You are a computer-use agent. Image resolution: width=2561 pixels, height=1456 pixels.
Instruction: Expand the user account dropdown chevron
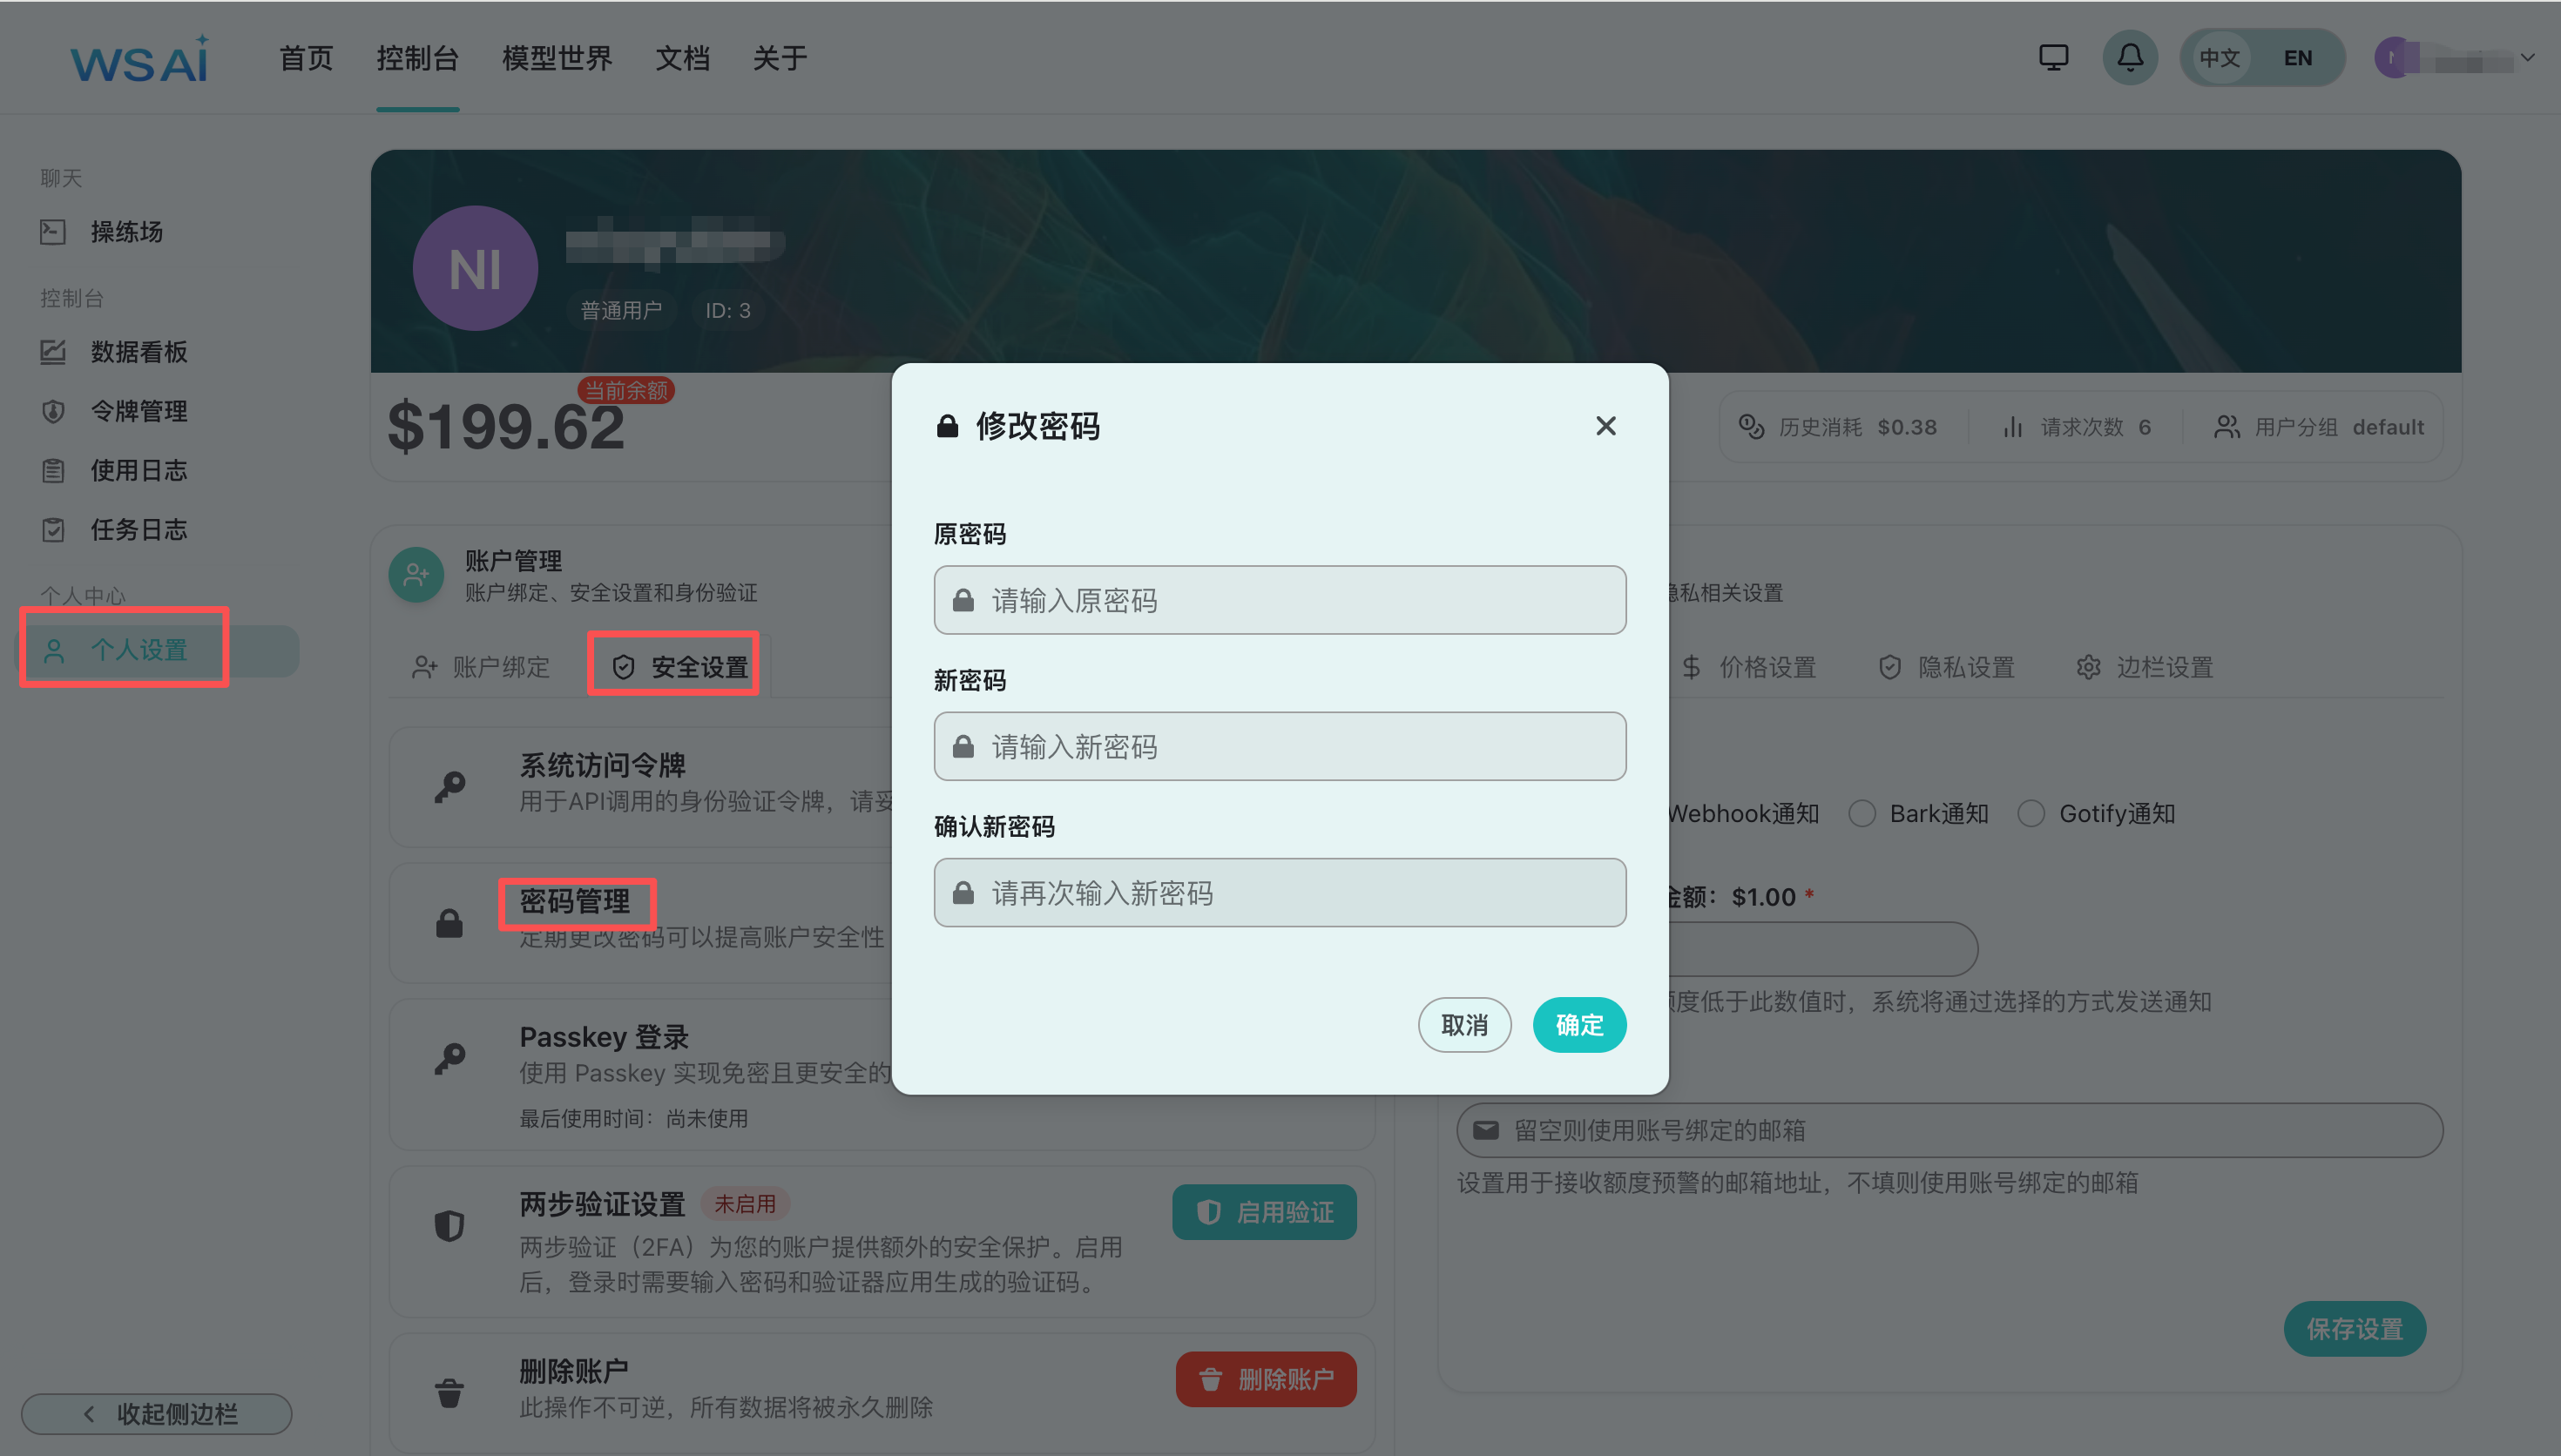(2527, 58)
